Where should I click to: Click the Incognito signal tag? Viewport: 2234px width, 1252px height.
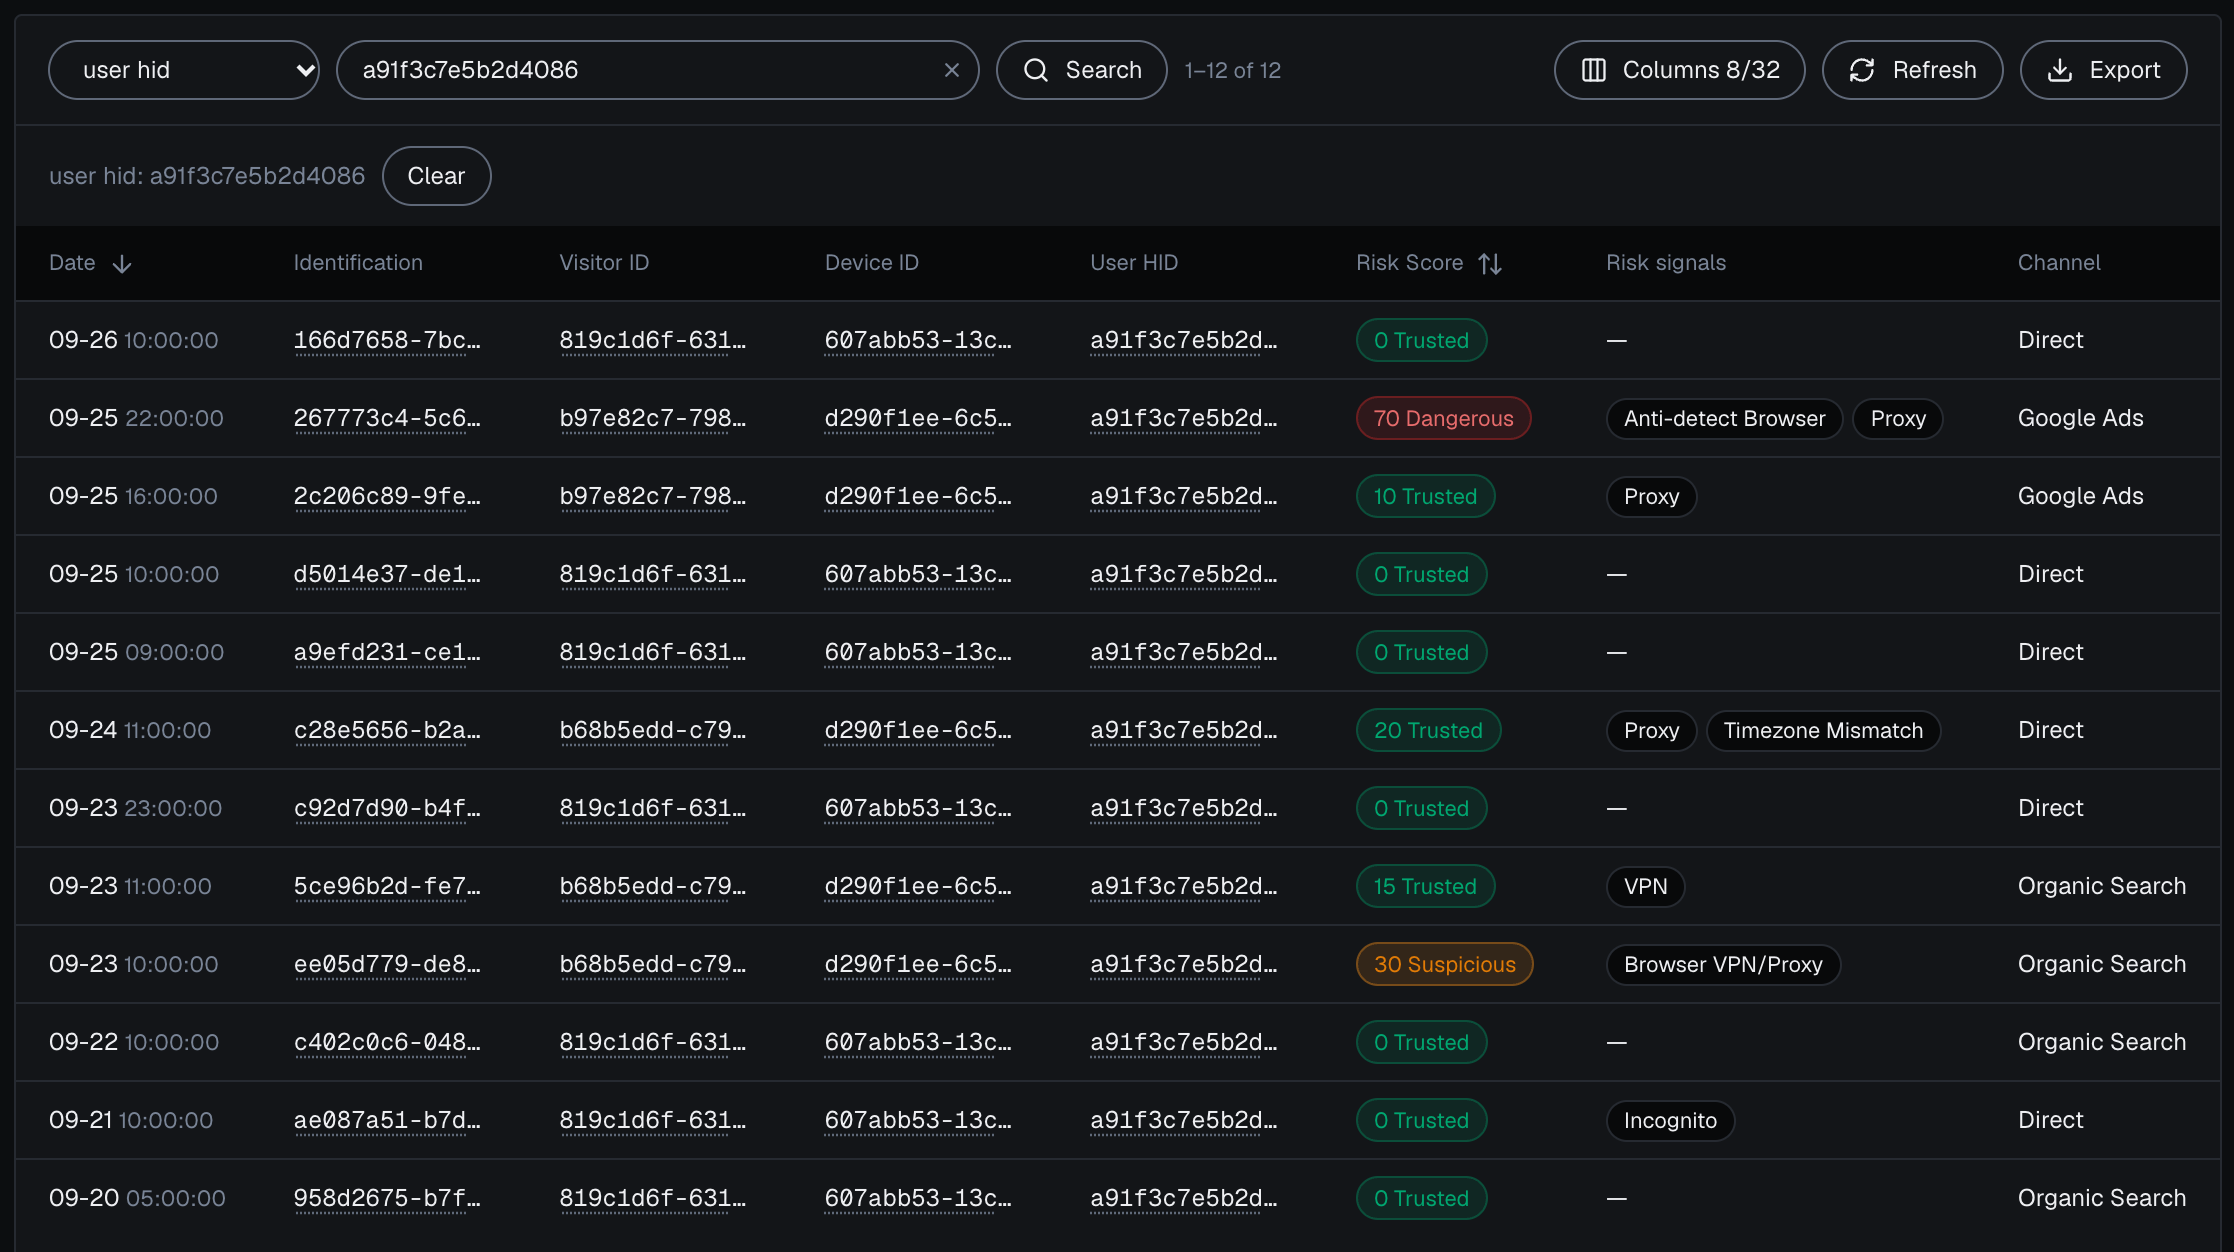tap(1670, 1120)
